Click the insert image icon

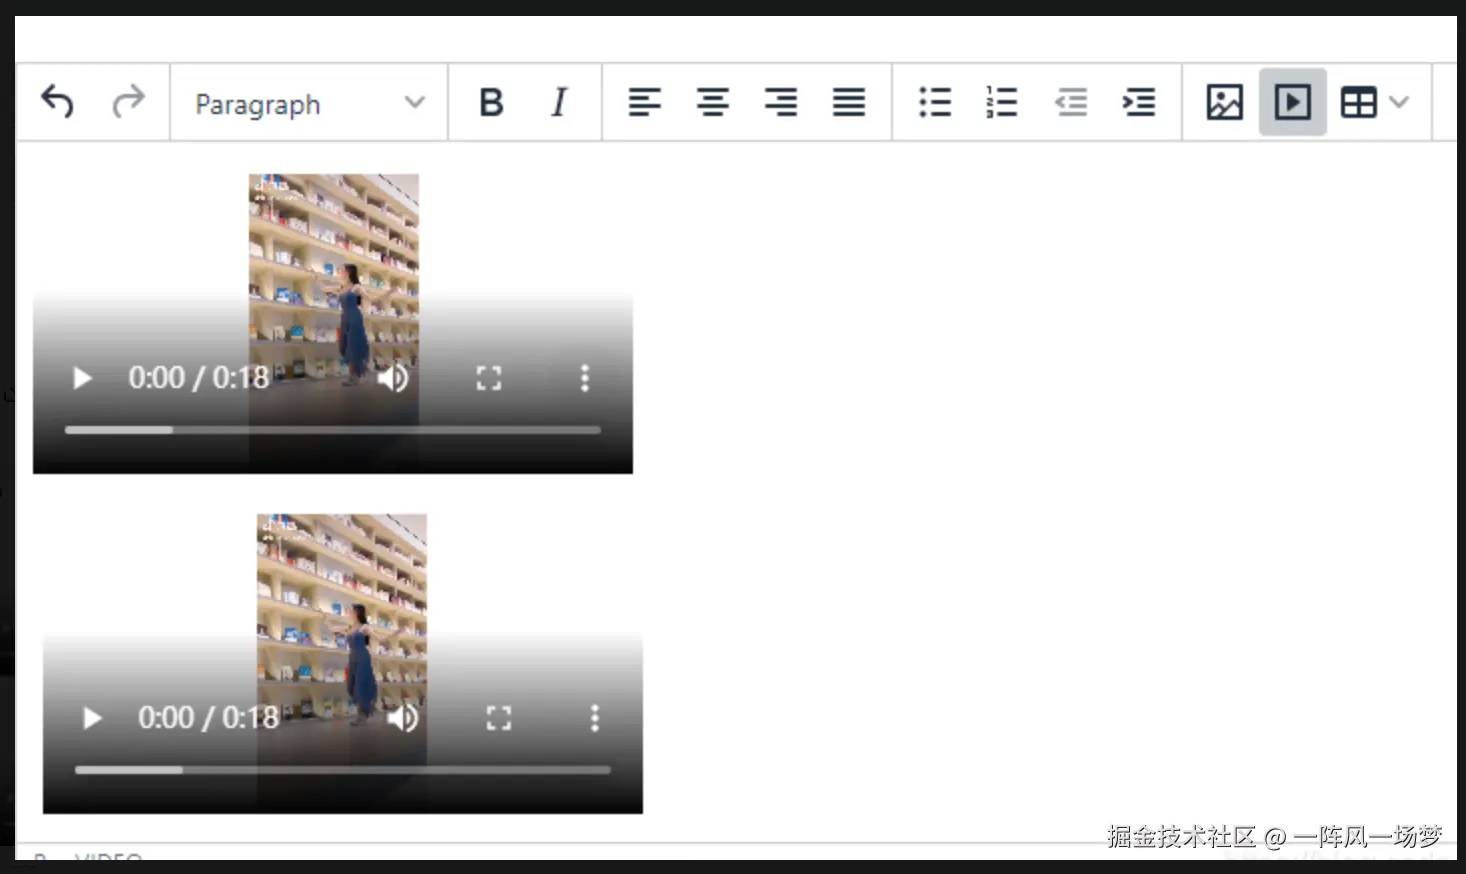(1225, 102)
